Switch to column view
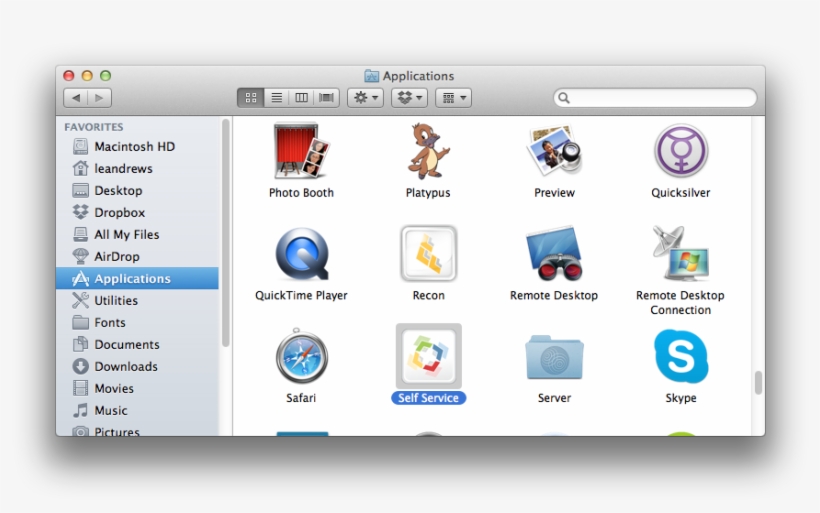 301,98
